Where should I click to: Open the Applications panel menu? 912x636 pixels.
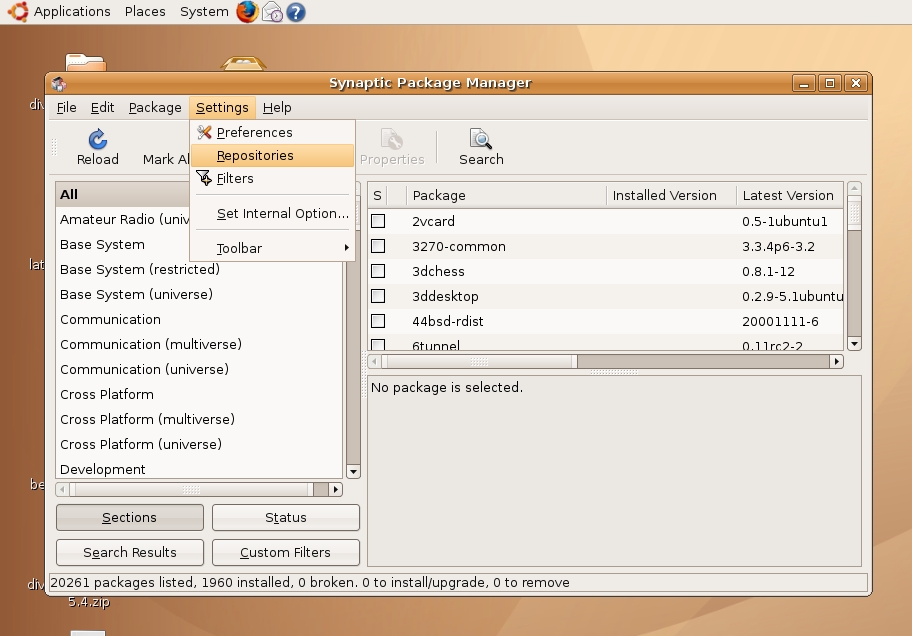click(x=72, y=12)
